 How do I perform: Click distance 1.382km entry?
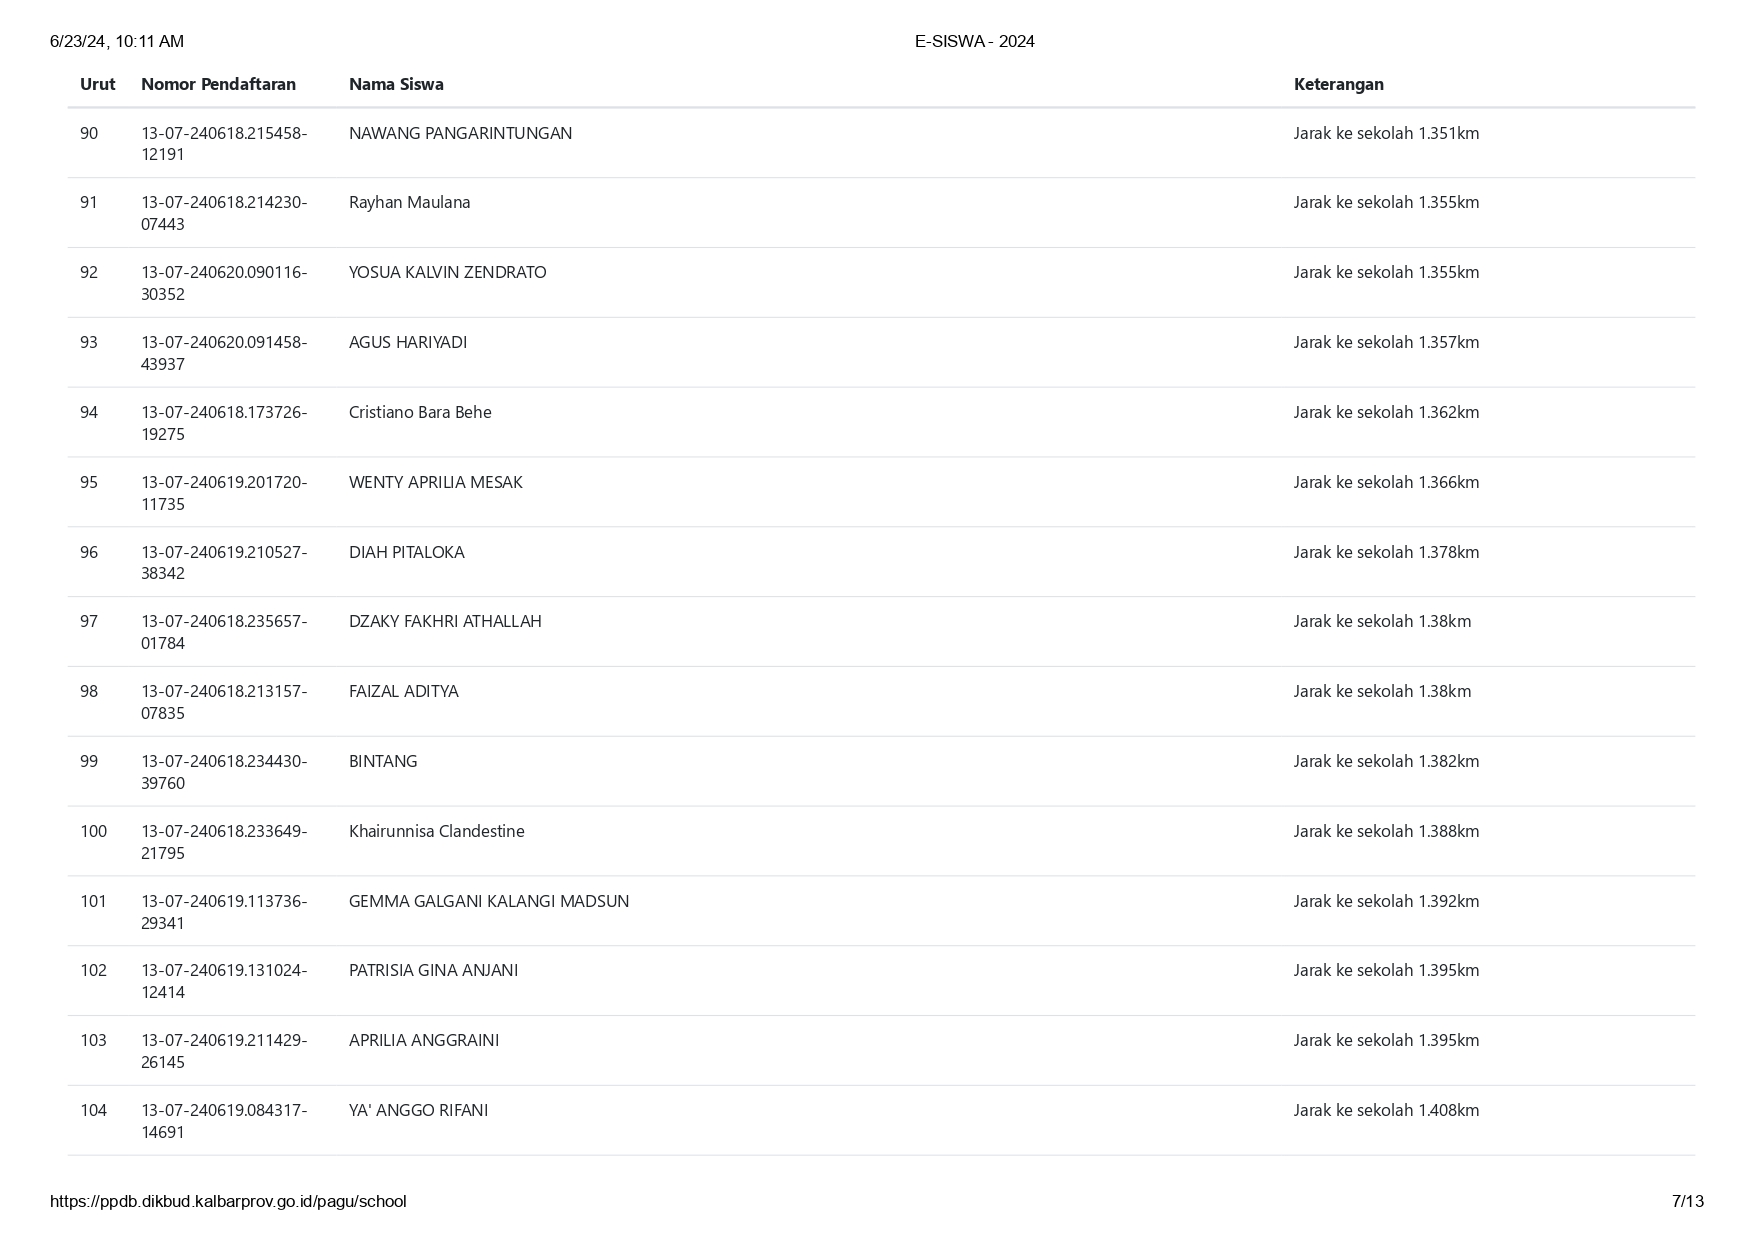click(x=1386, y=761)
